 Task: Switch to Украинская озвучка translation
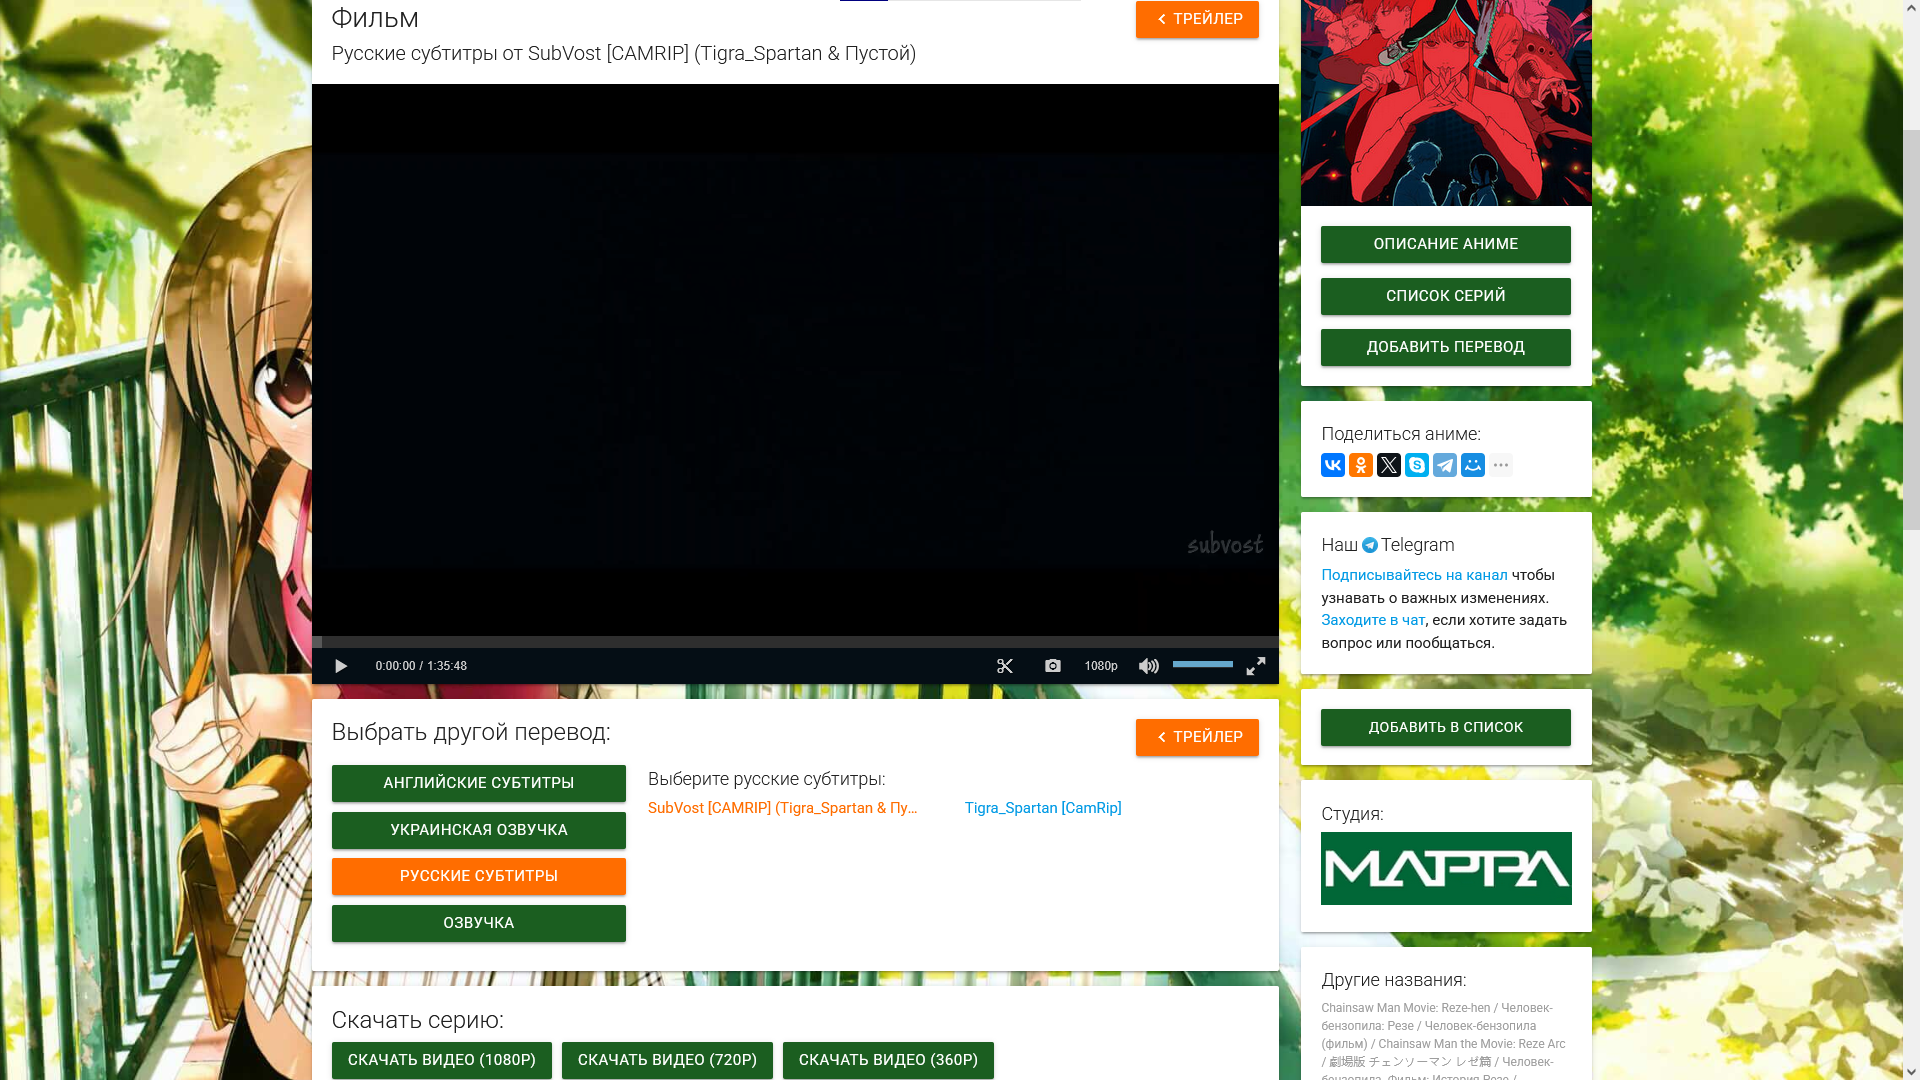pos(479,830)
